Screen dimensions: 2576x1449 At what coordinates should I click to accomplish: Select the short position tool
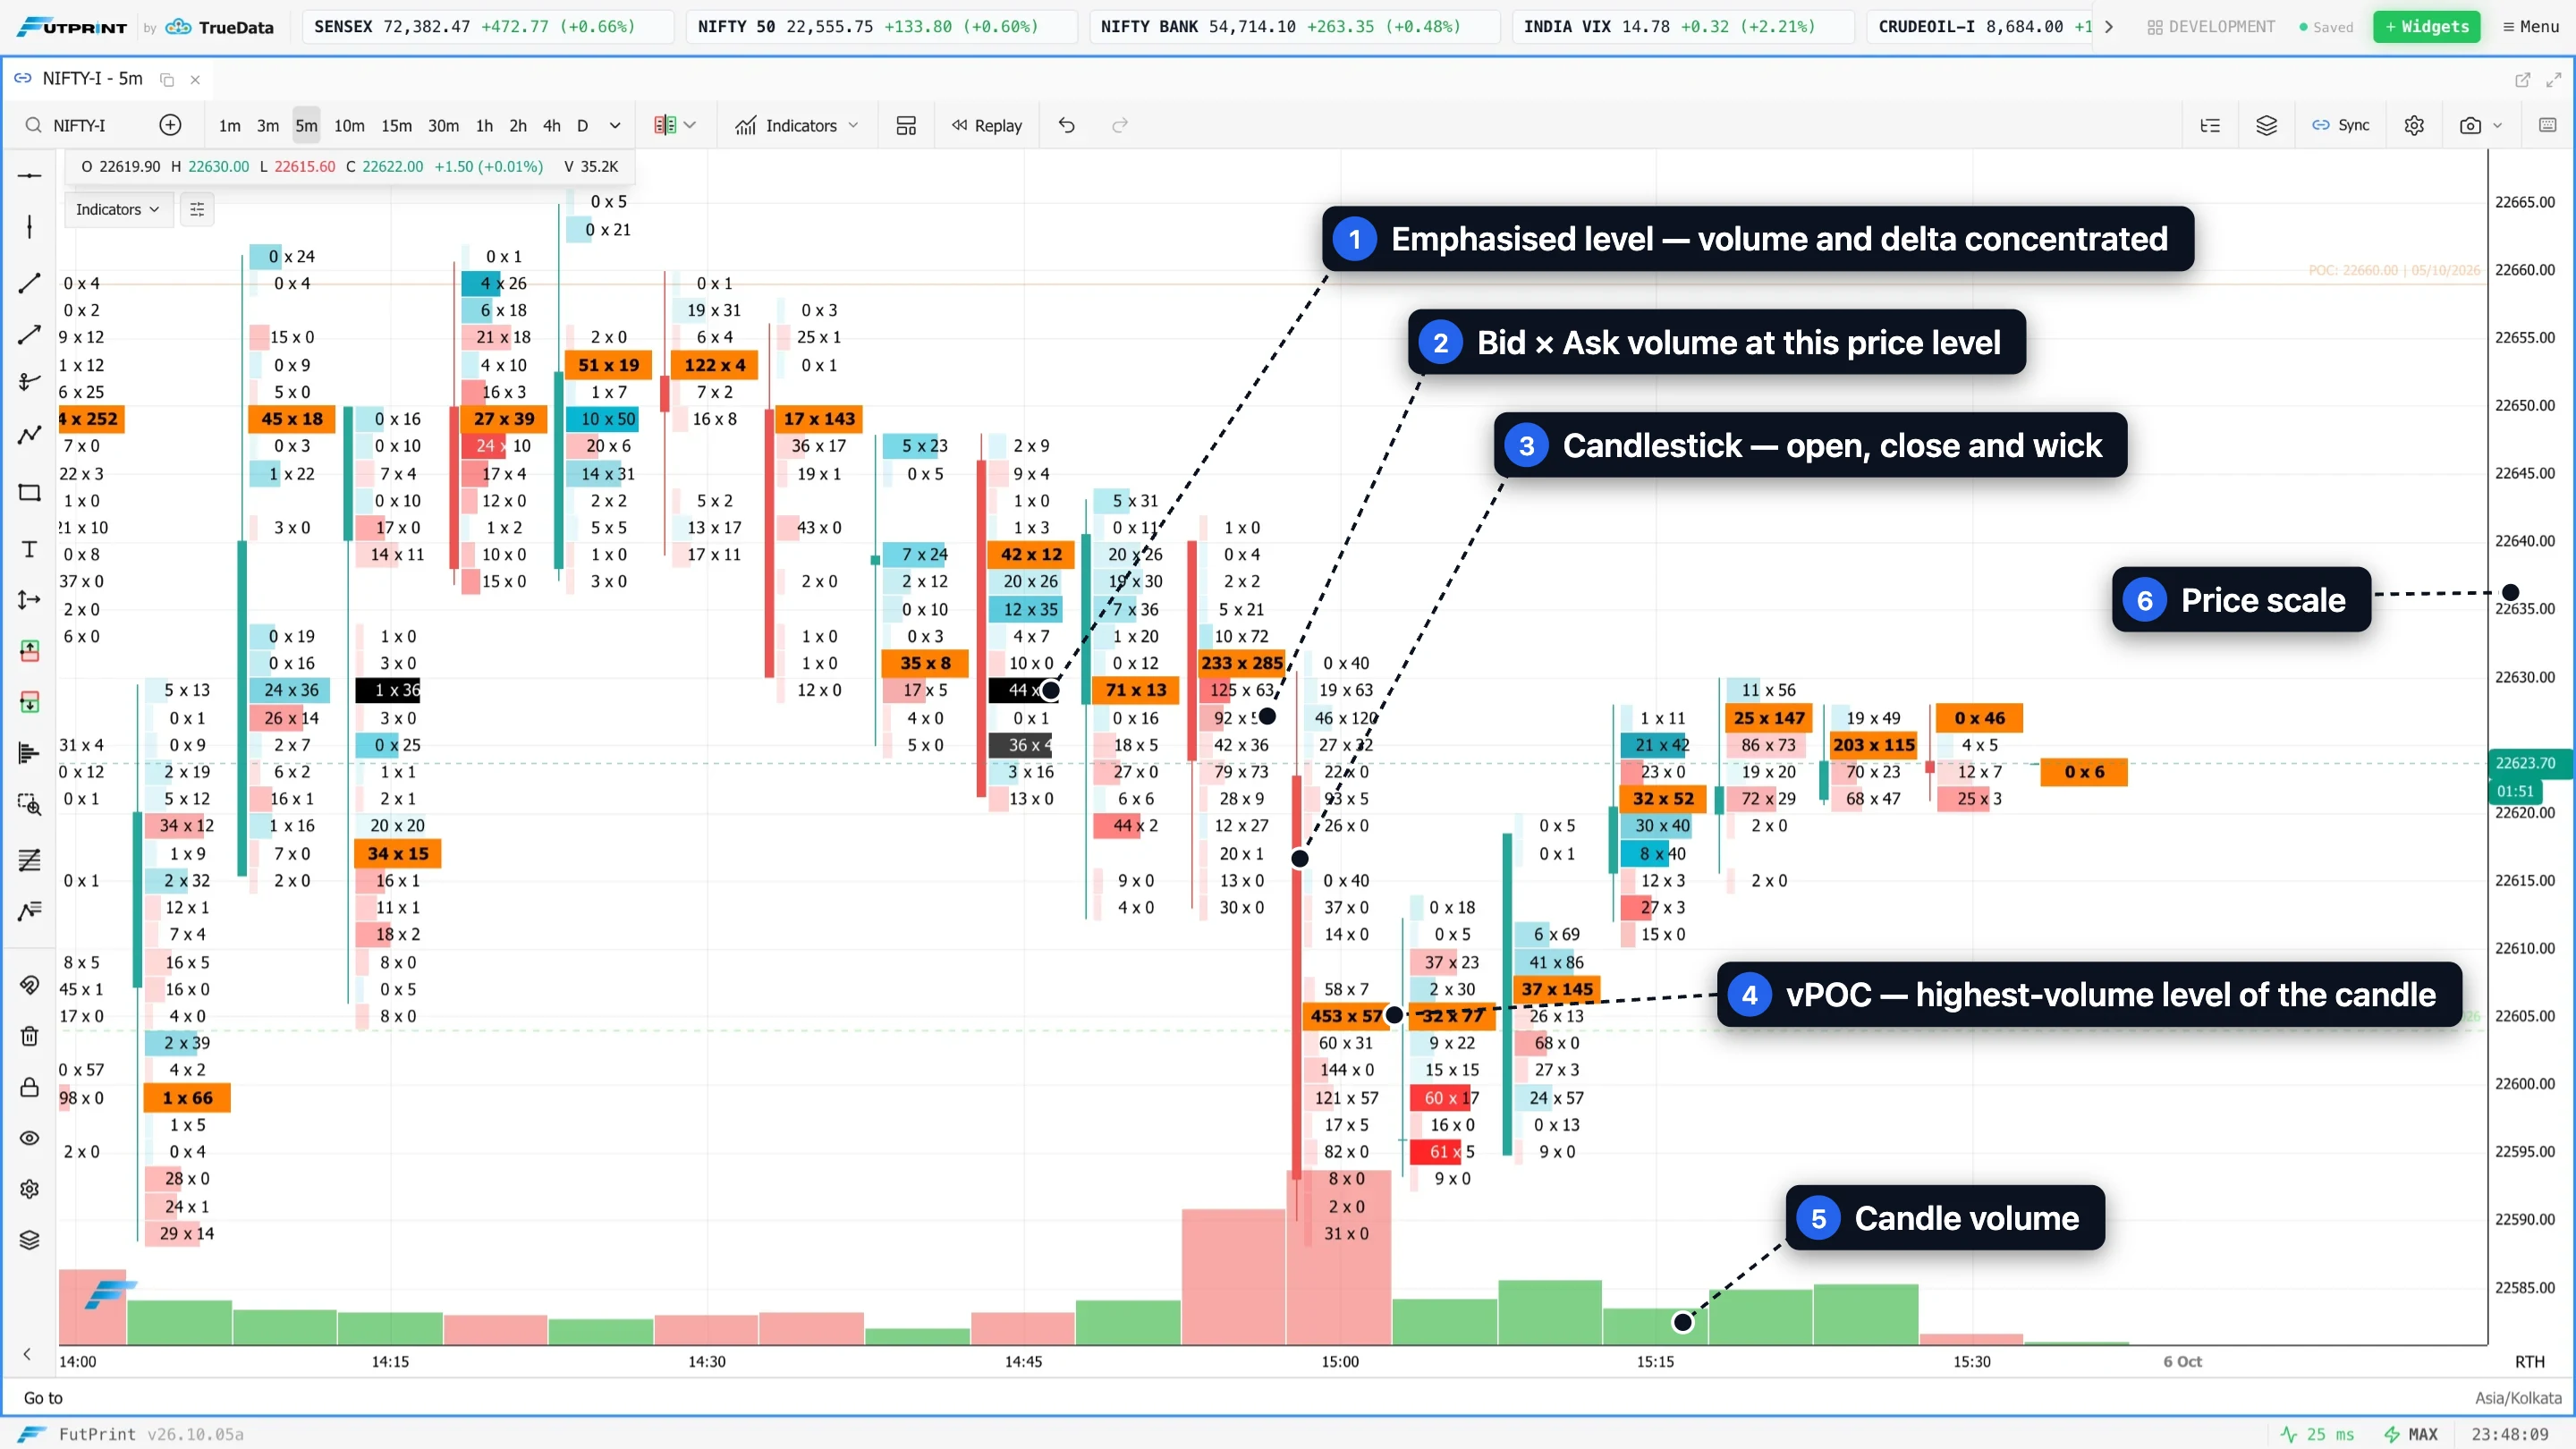tap(29, 702)
